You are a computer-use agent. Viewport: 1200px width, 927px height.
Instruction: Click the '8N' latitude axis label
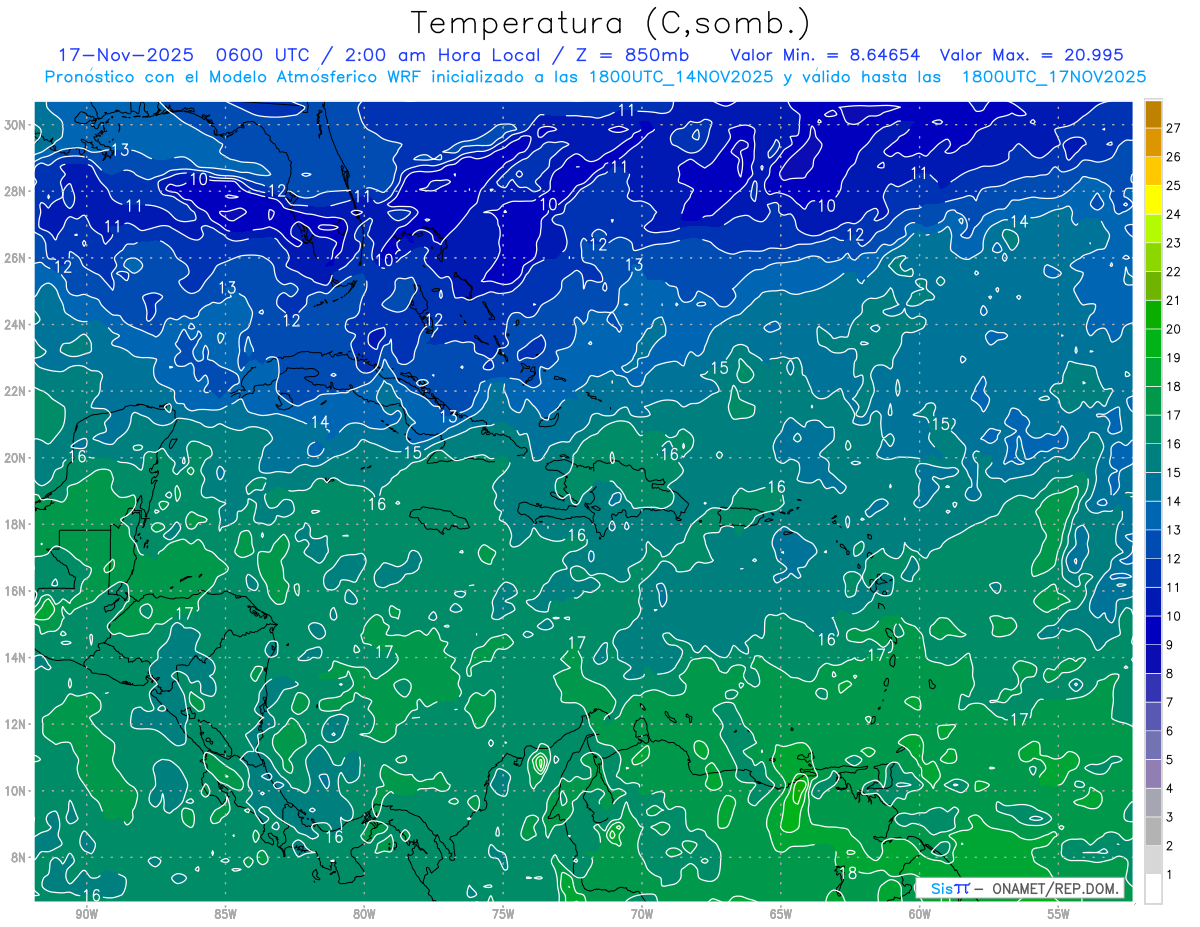(19, 857)
